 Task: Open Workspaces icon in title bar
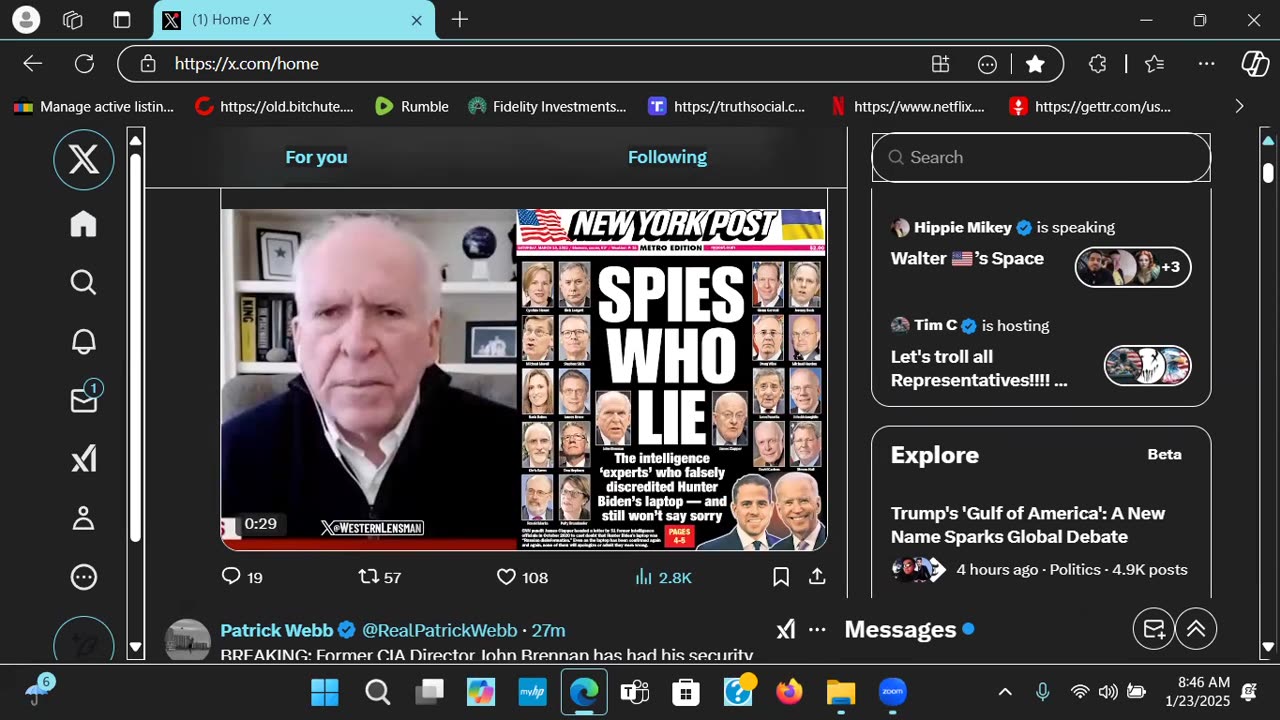tap(73, 20)
